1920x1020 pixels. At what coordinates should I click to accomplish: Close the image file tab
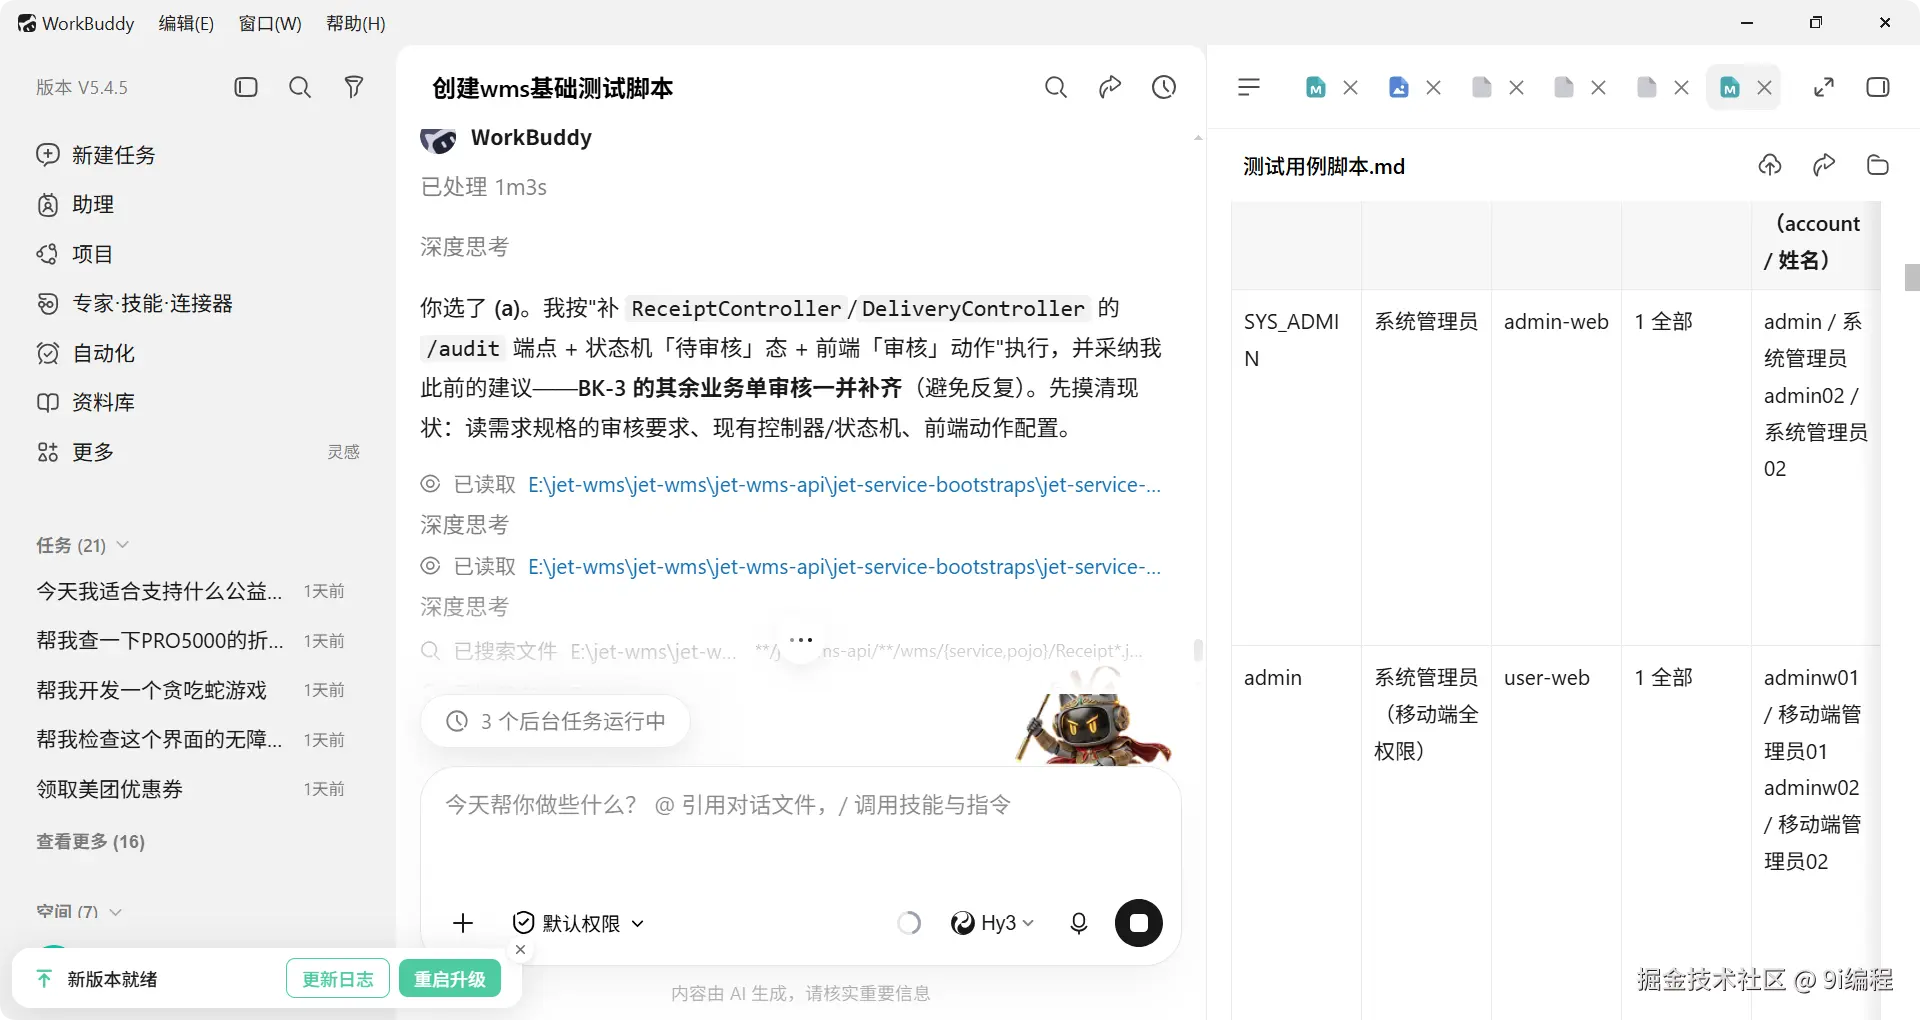click(1433, 88)
